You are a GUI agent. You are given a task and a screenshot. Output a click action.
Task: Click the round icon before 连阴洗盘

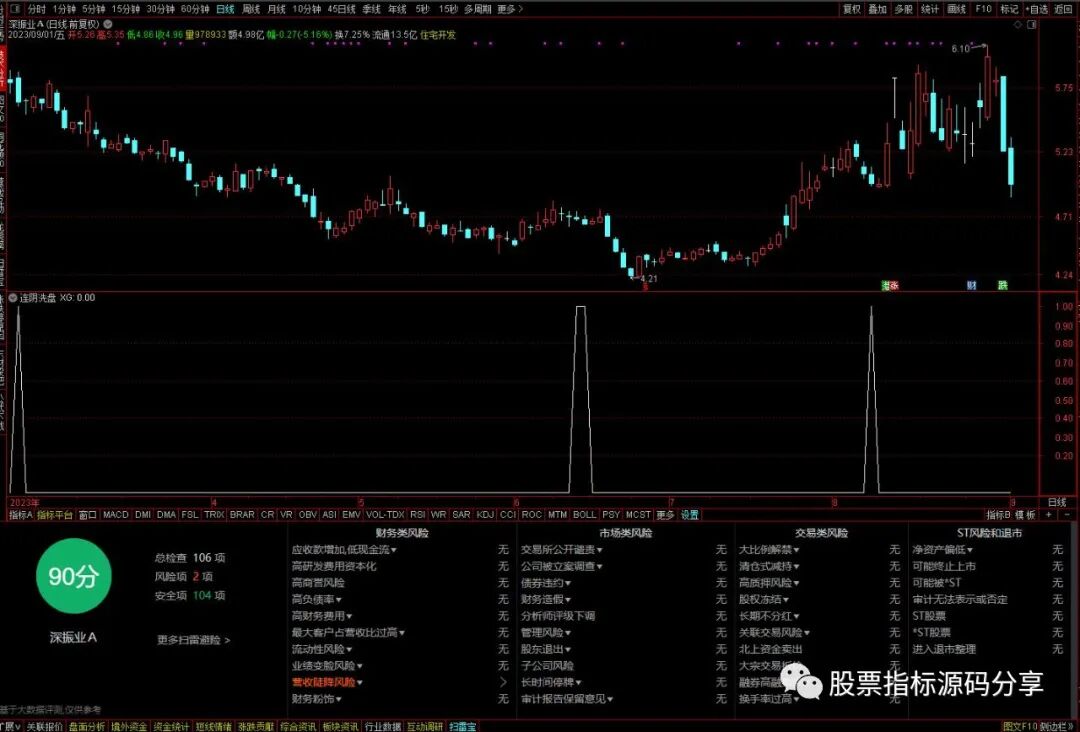12,298
